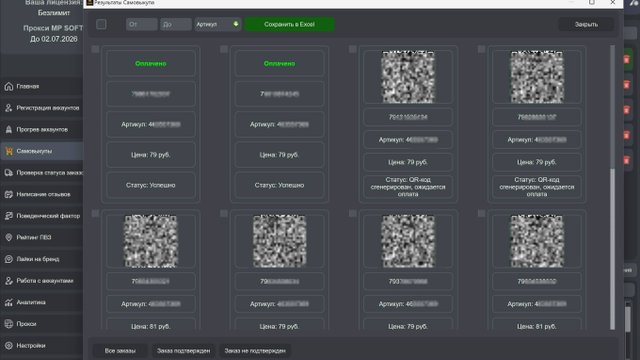Open the Самовыкупы cart icon
Screen dimensions: 640x360
[x=9, y=151]
